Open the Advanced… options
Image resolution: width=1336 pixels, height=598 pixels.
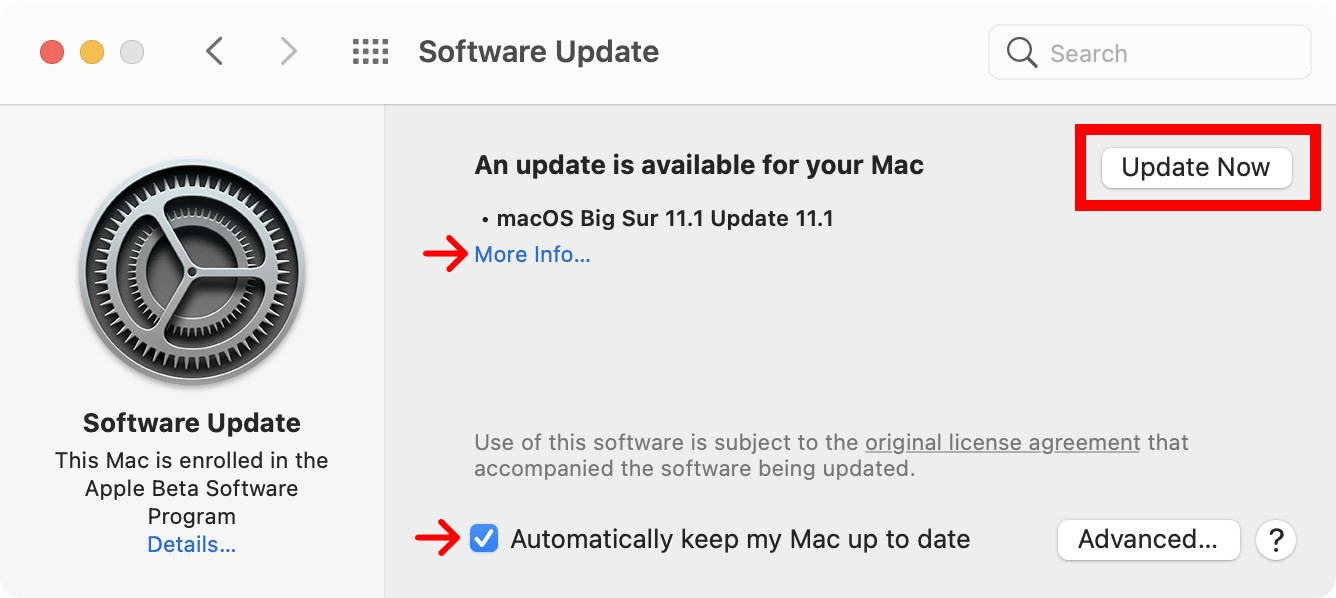pyautogui.click(x=1148, y=540)
